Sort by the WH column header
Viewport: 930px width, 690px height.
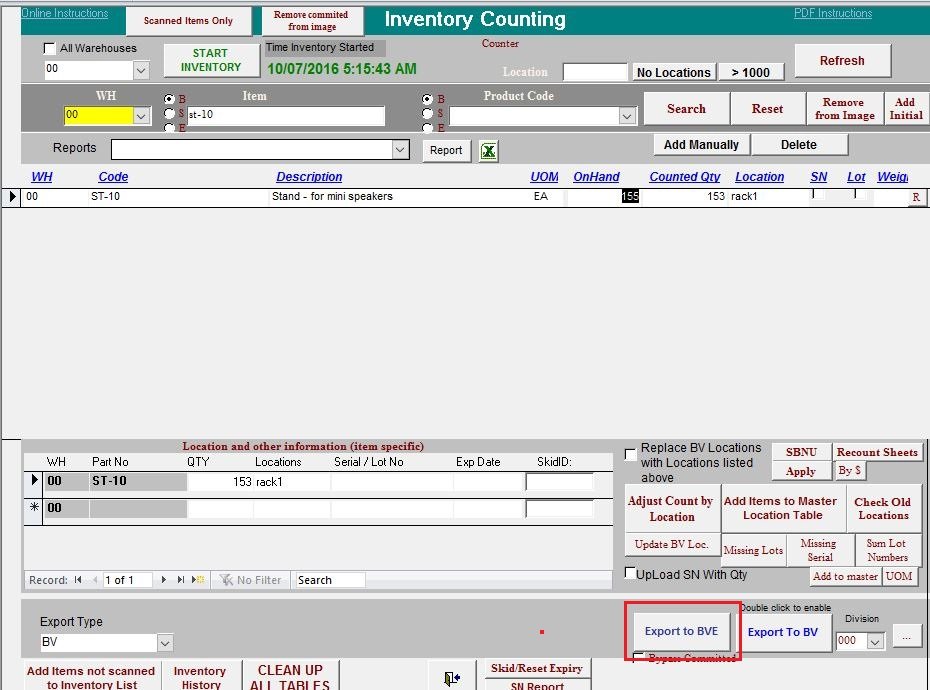tap(42, 177)
